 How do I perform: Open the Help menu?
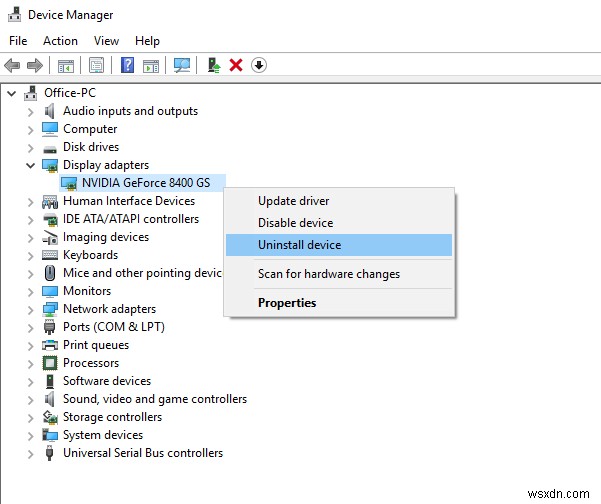tap(147, 41)
